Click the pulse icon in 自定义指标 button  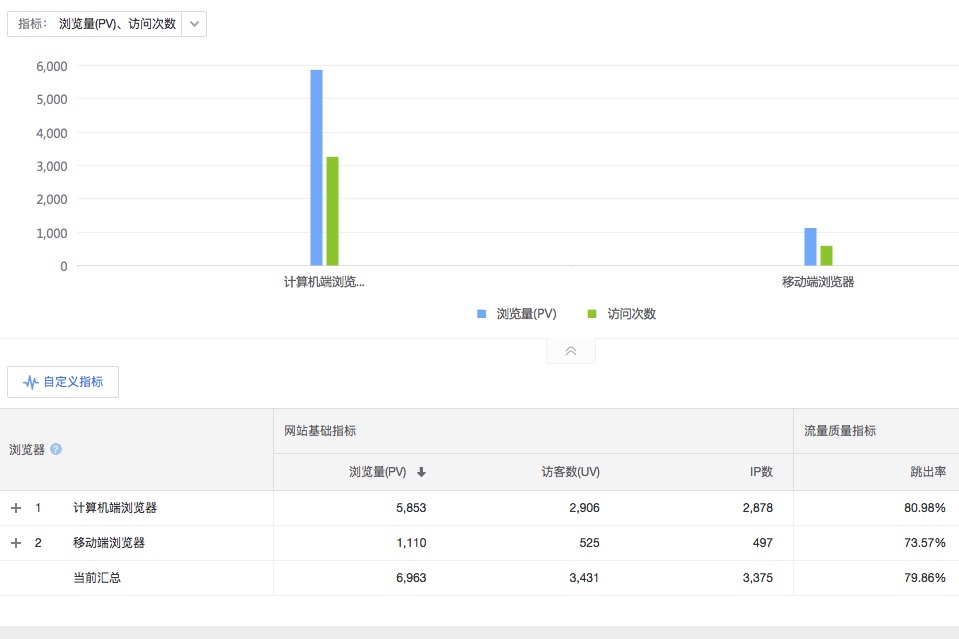point(31,382)
